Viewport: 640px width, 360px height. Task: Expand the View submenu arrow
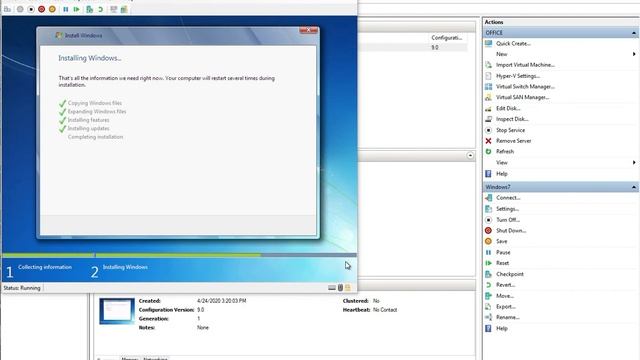click(x=634, y=162)
